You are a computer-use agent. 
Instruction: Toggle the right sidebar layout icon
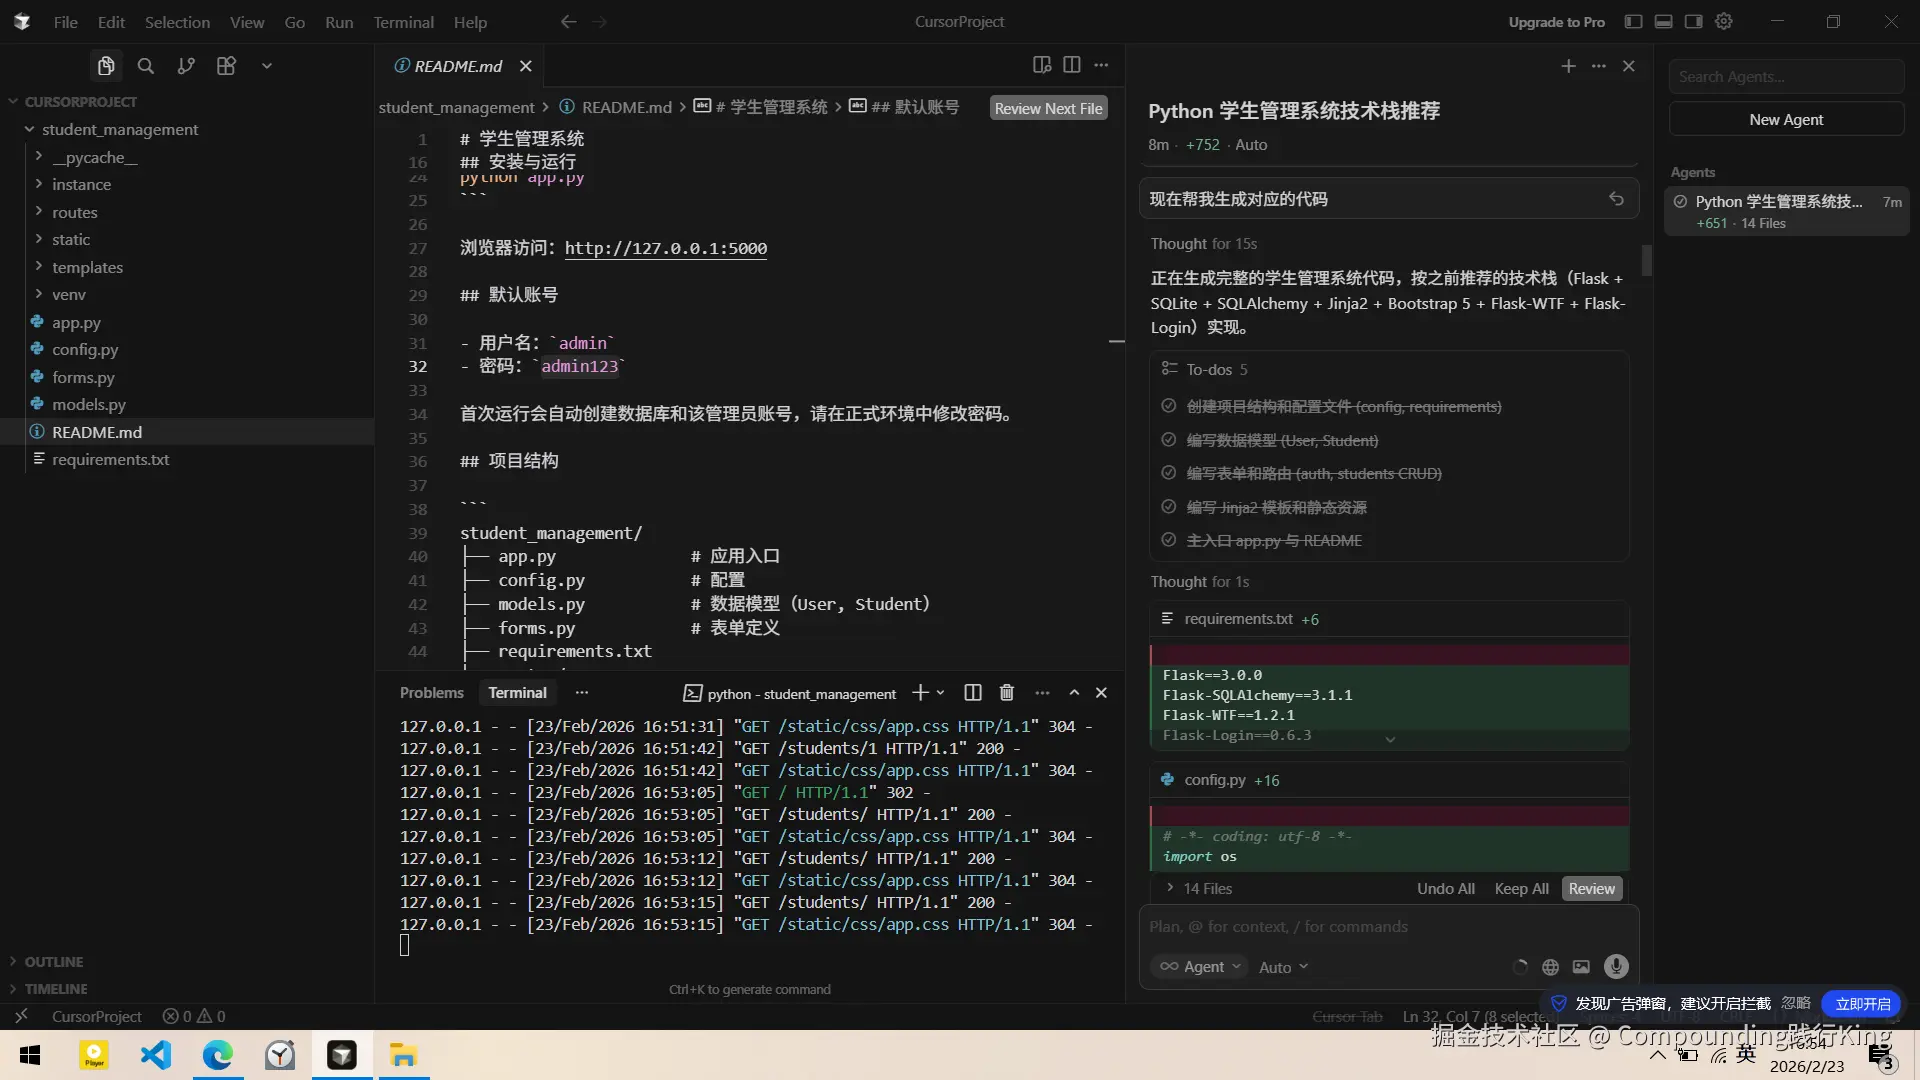click(1693, 21)
